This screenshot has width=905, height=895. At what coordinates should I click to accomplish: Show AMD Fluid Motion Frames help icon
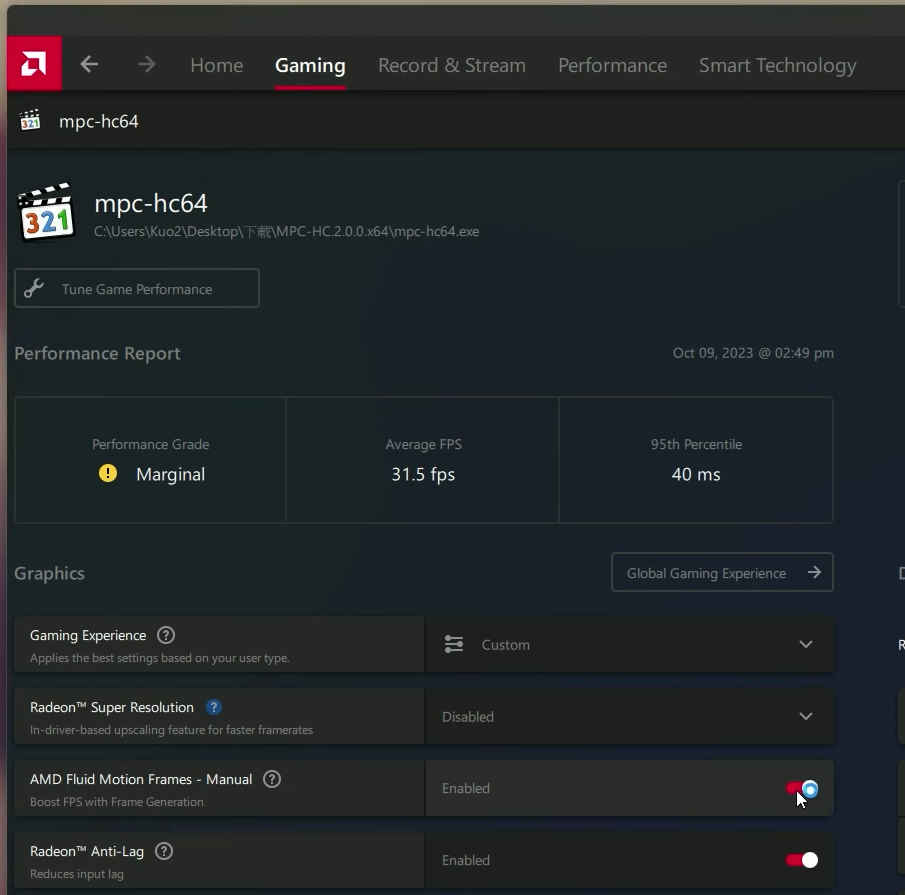pyautogui.click(x=272, y=779)
